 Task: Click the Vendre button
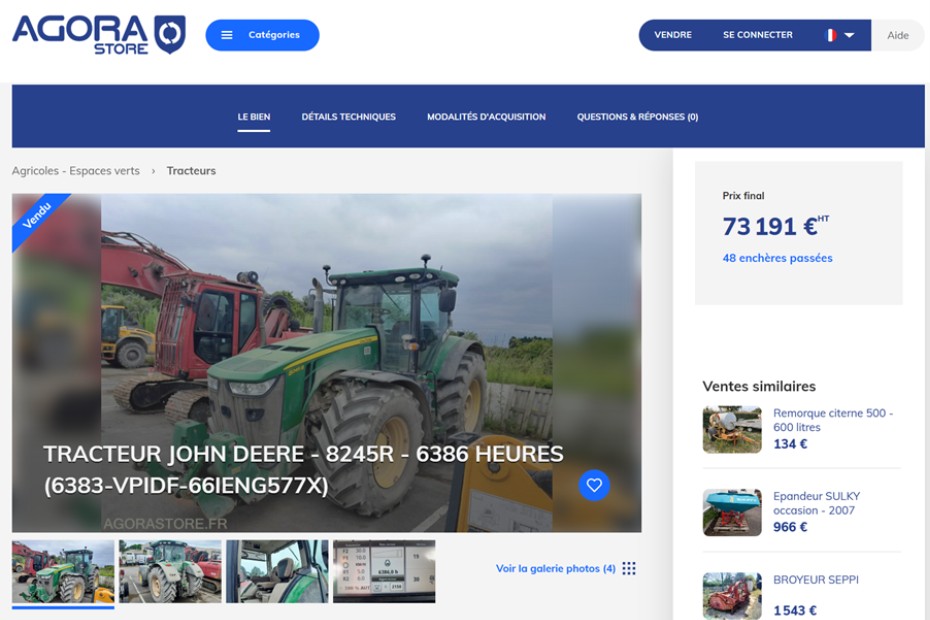tap(673, 35)
